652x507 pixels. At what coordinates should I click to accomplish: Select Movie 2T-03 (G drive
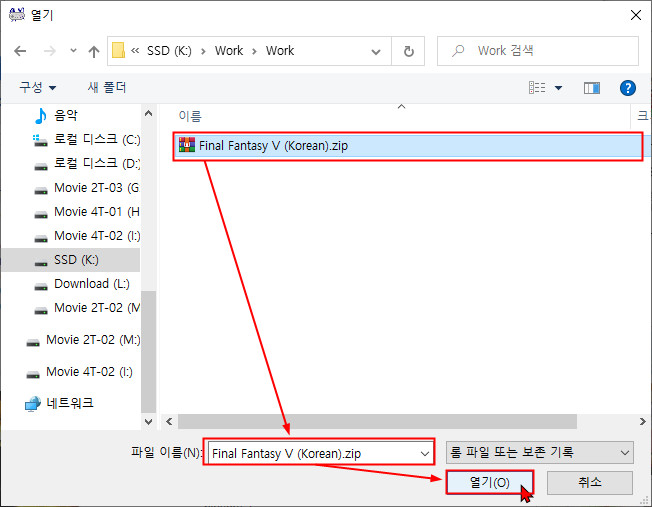pos(96,188)
